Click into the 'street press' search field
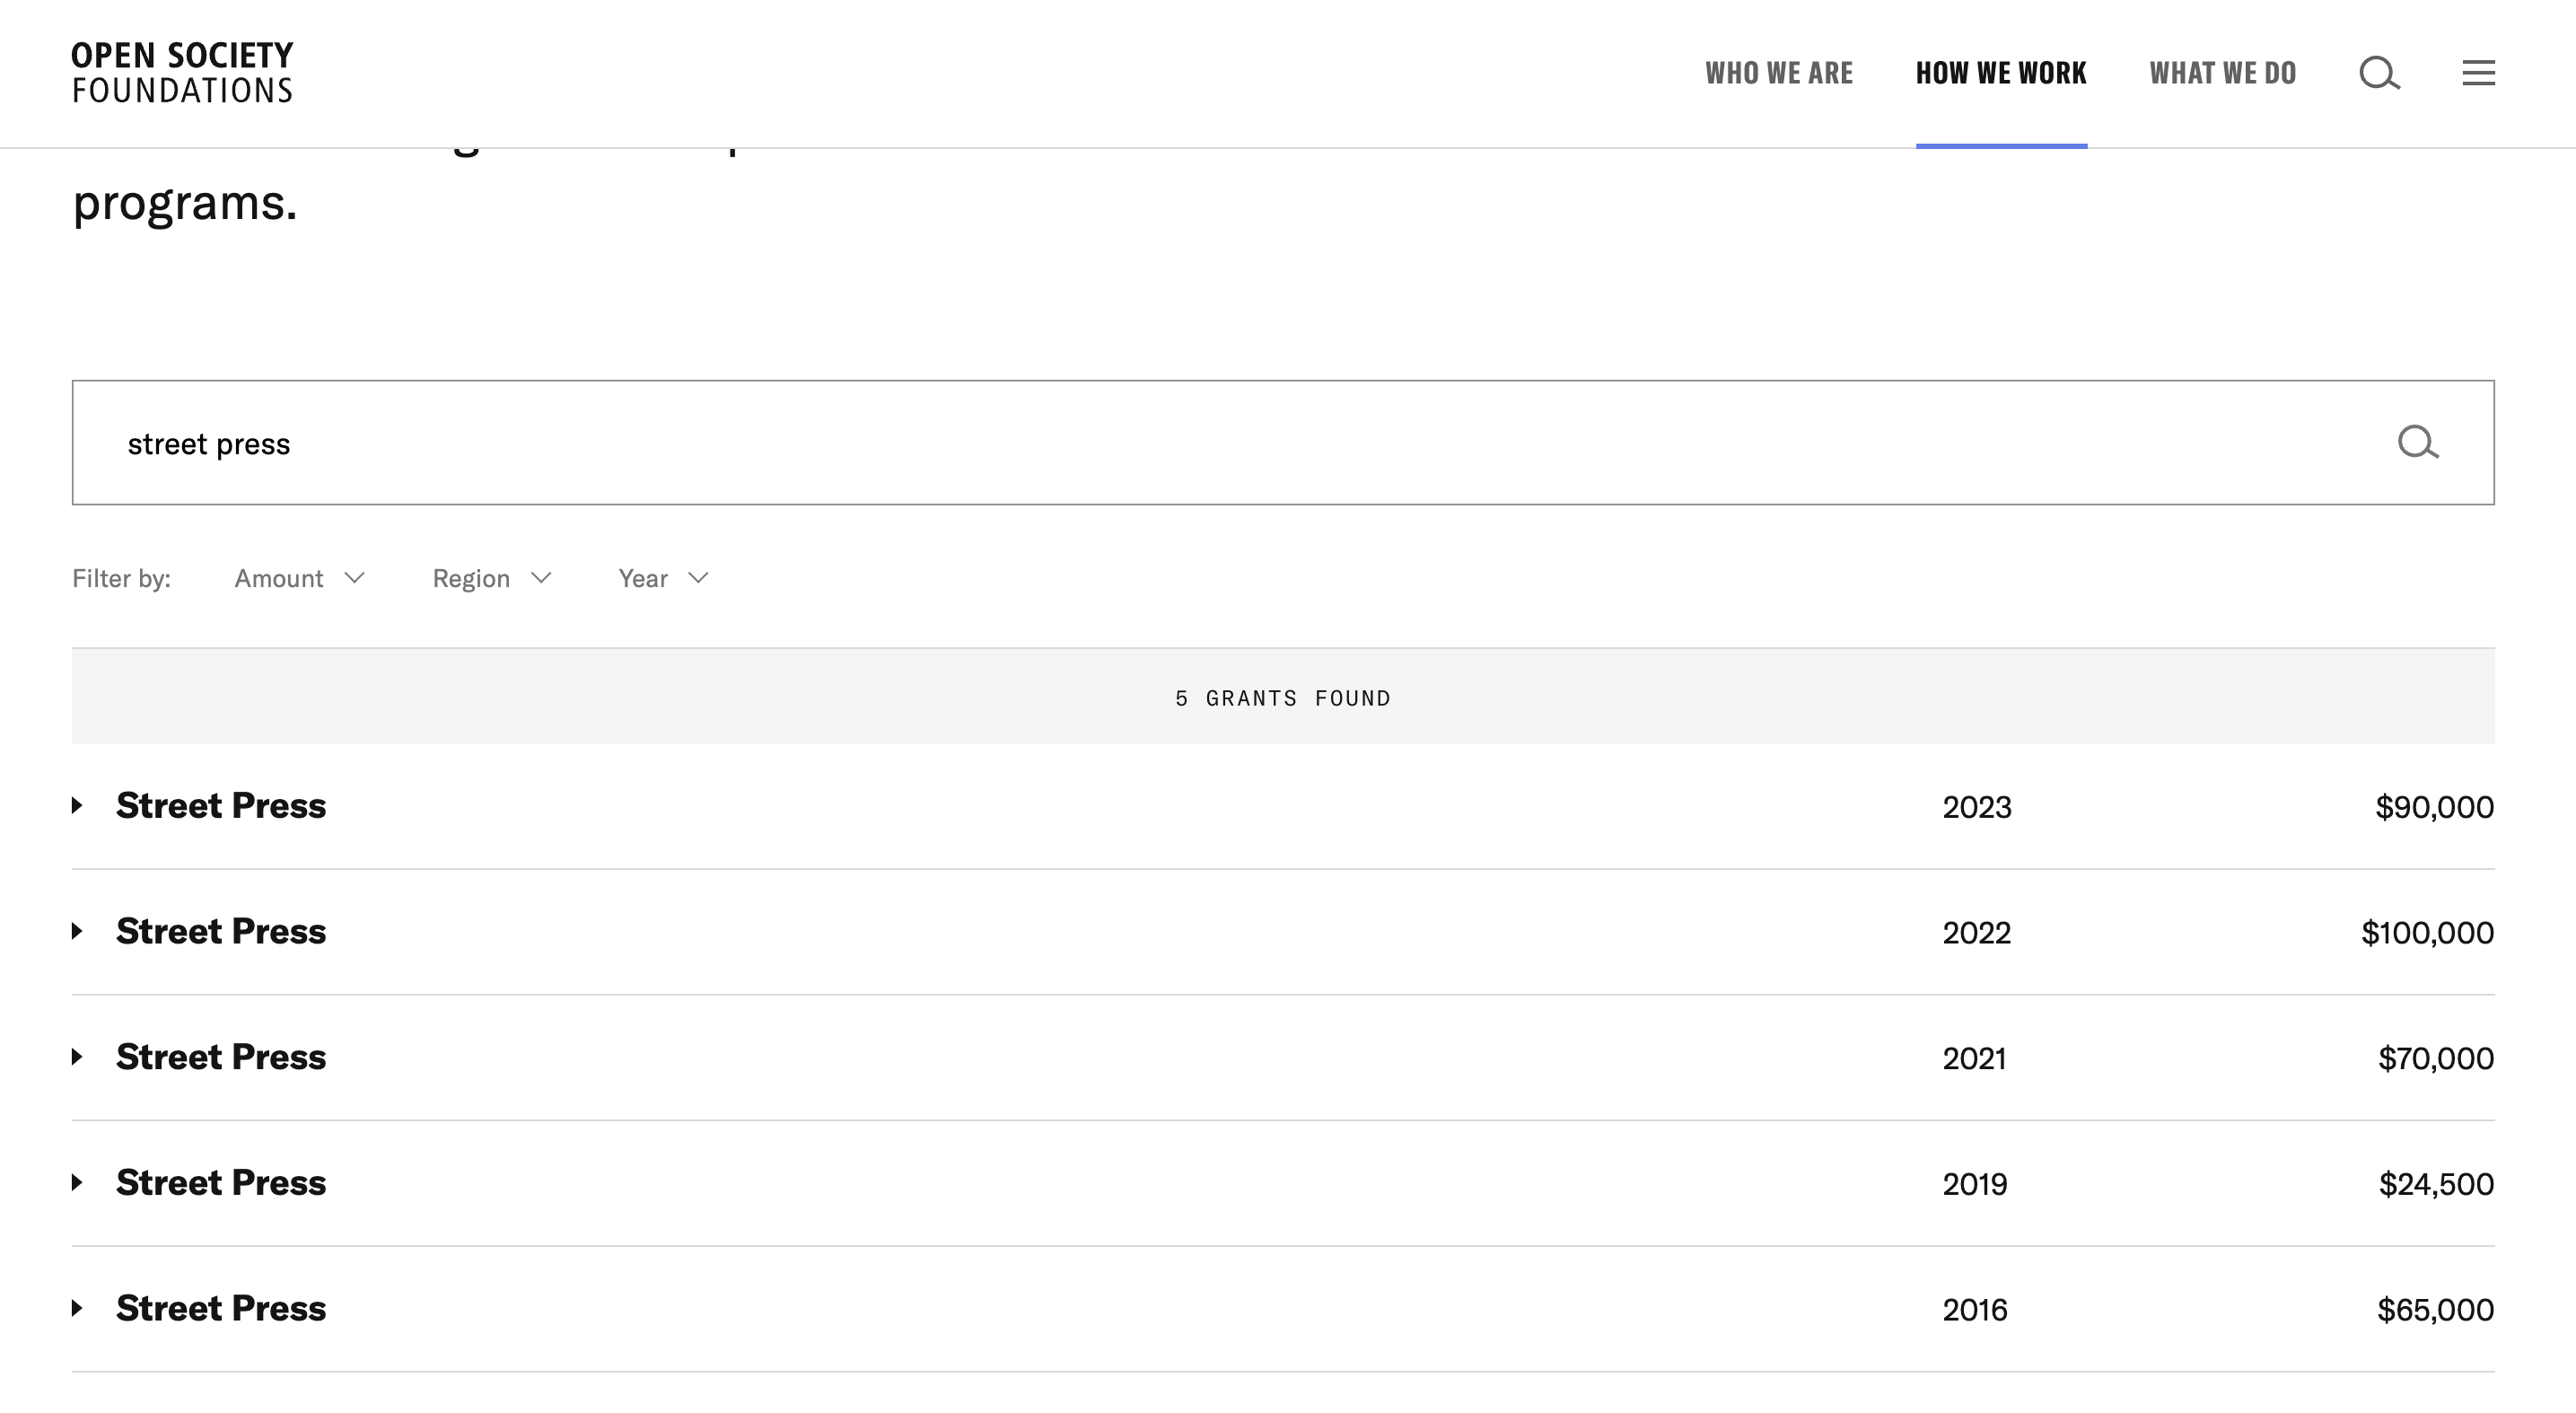This screenshot has height=1413, width=2576. (x=1283, y=442)
